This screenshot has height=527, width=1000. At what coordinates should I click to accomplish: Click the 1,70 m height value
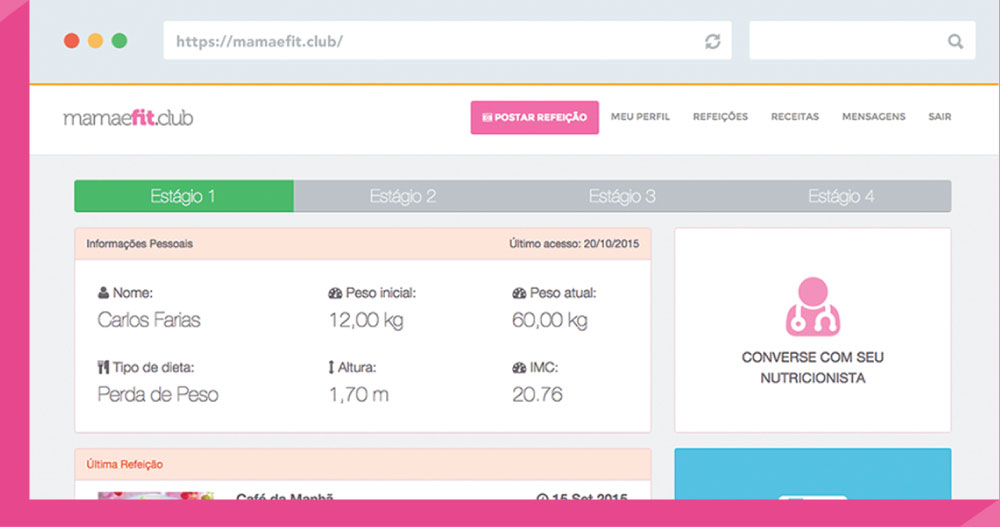[x=358, y=394]
